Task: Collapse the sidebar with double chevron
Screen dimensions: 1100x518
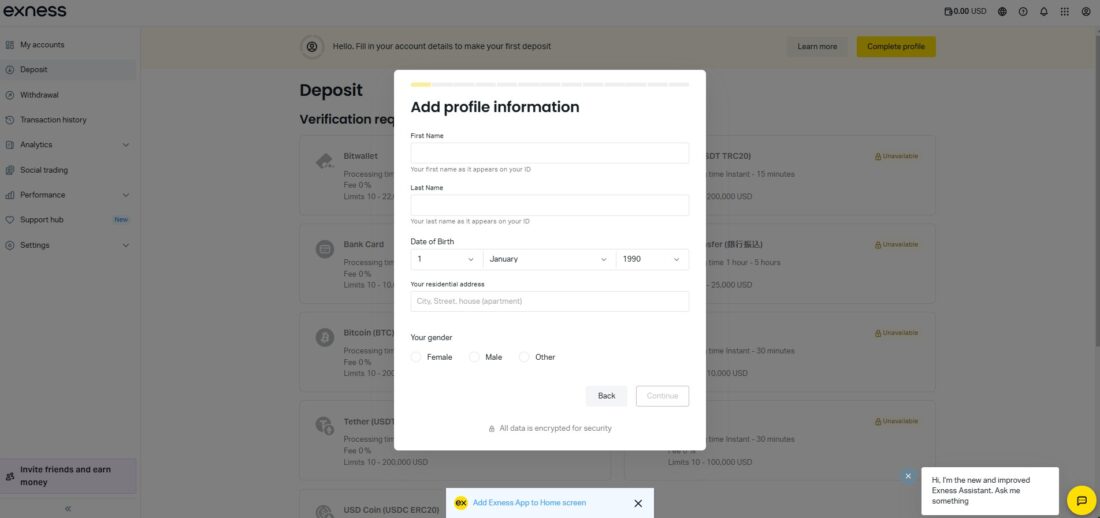Action: (x=68, y=509)
